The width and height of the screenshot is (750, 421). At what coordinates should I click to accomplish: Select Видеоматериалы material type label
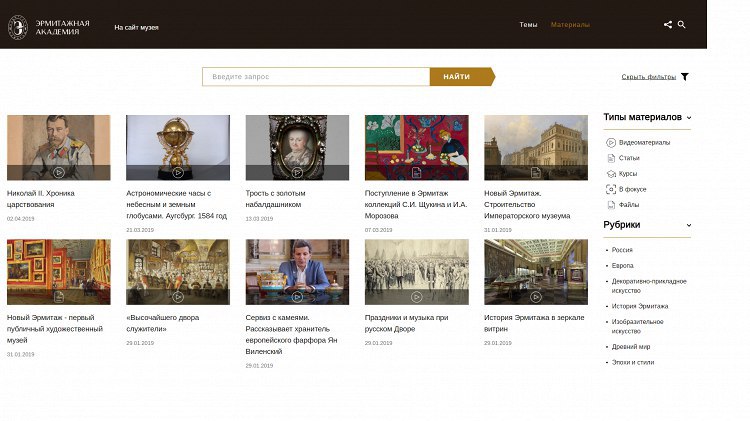click(644, 143)
